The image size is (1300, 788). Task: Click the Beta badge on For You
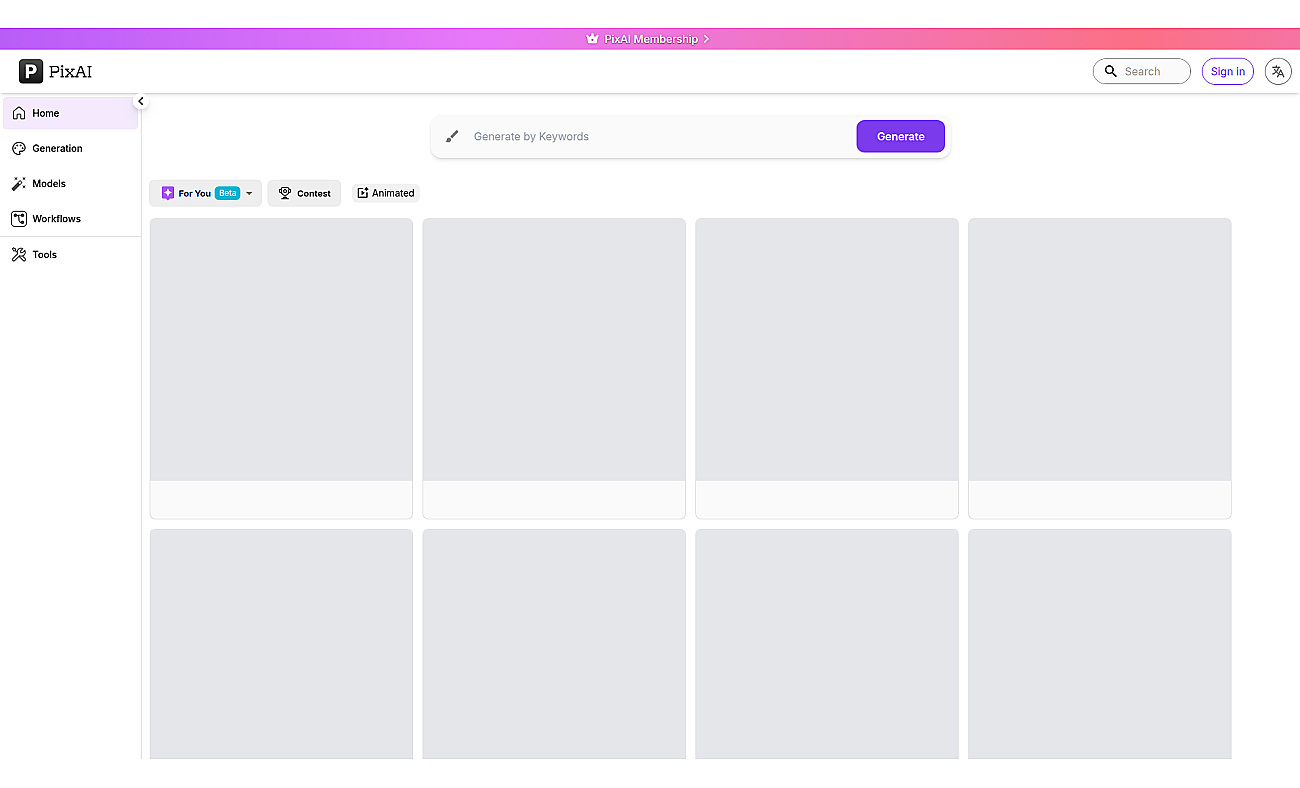point(228,193)
